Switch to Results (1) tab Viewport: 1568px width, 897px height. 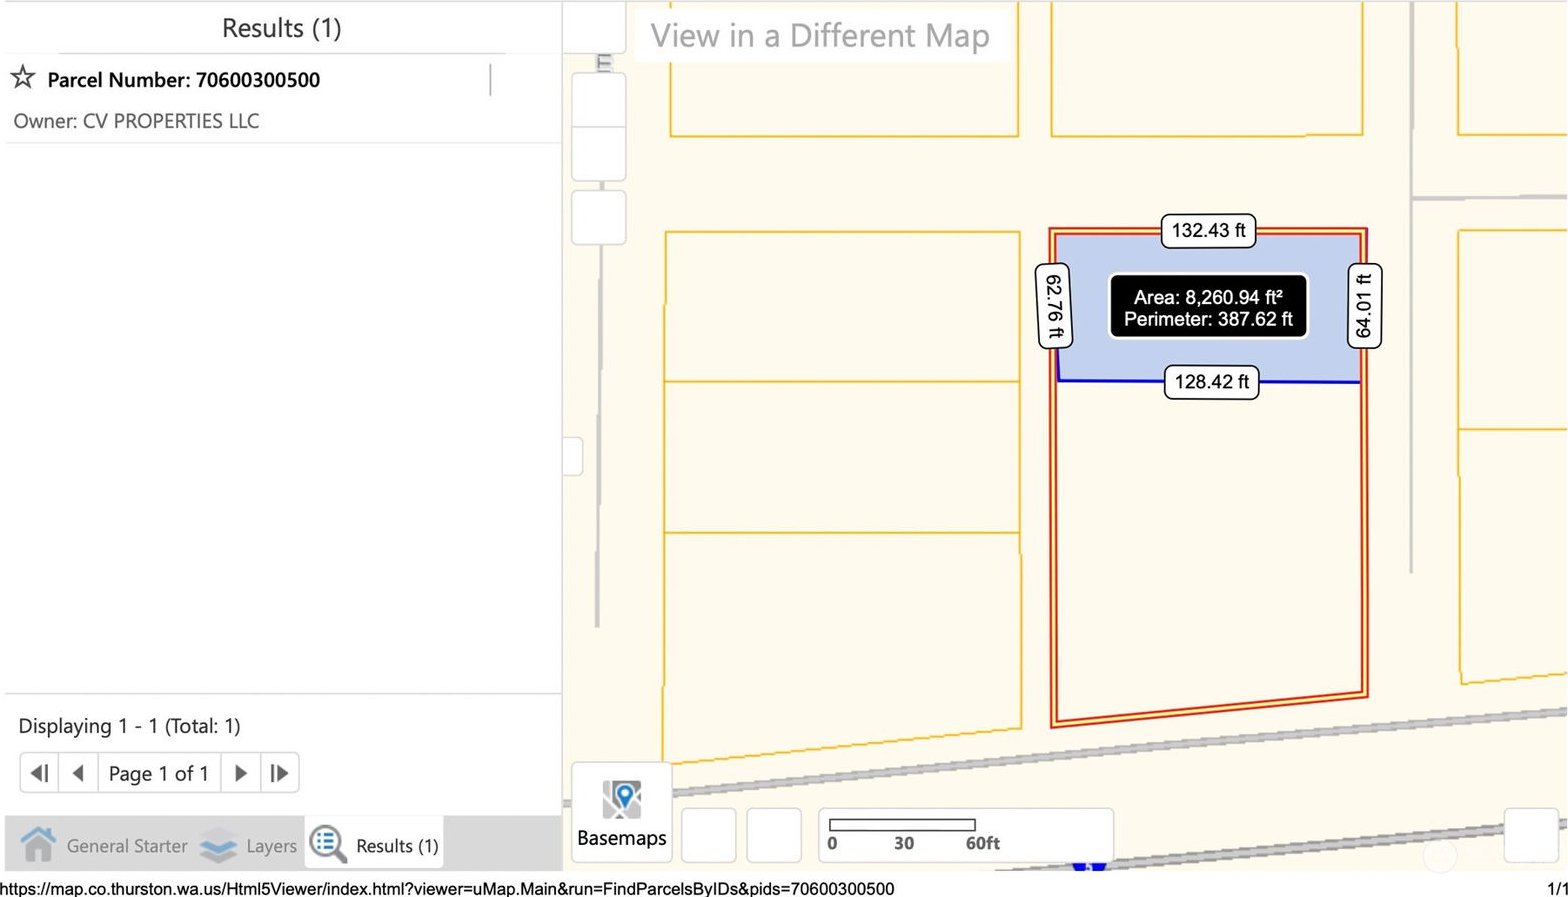(375, 845)
